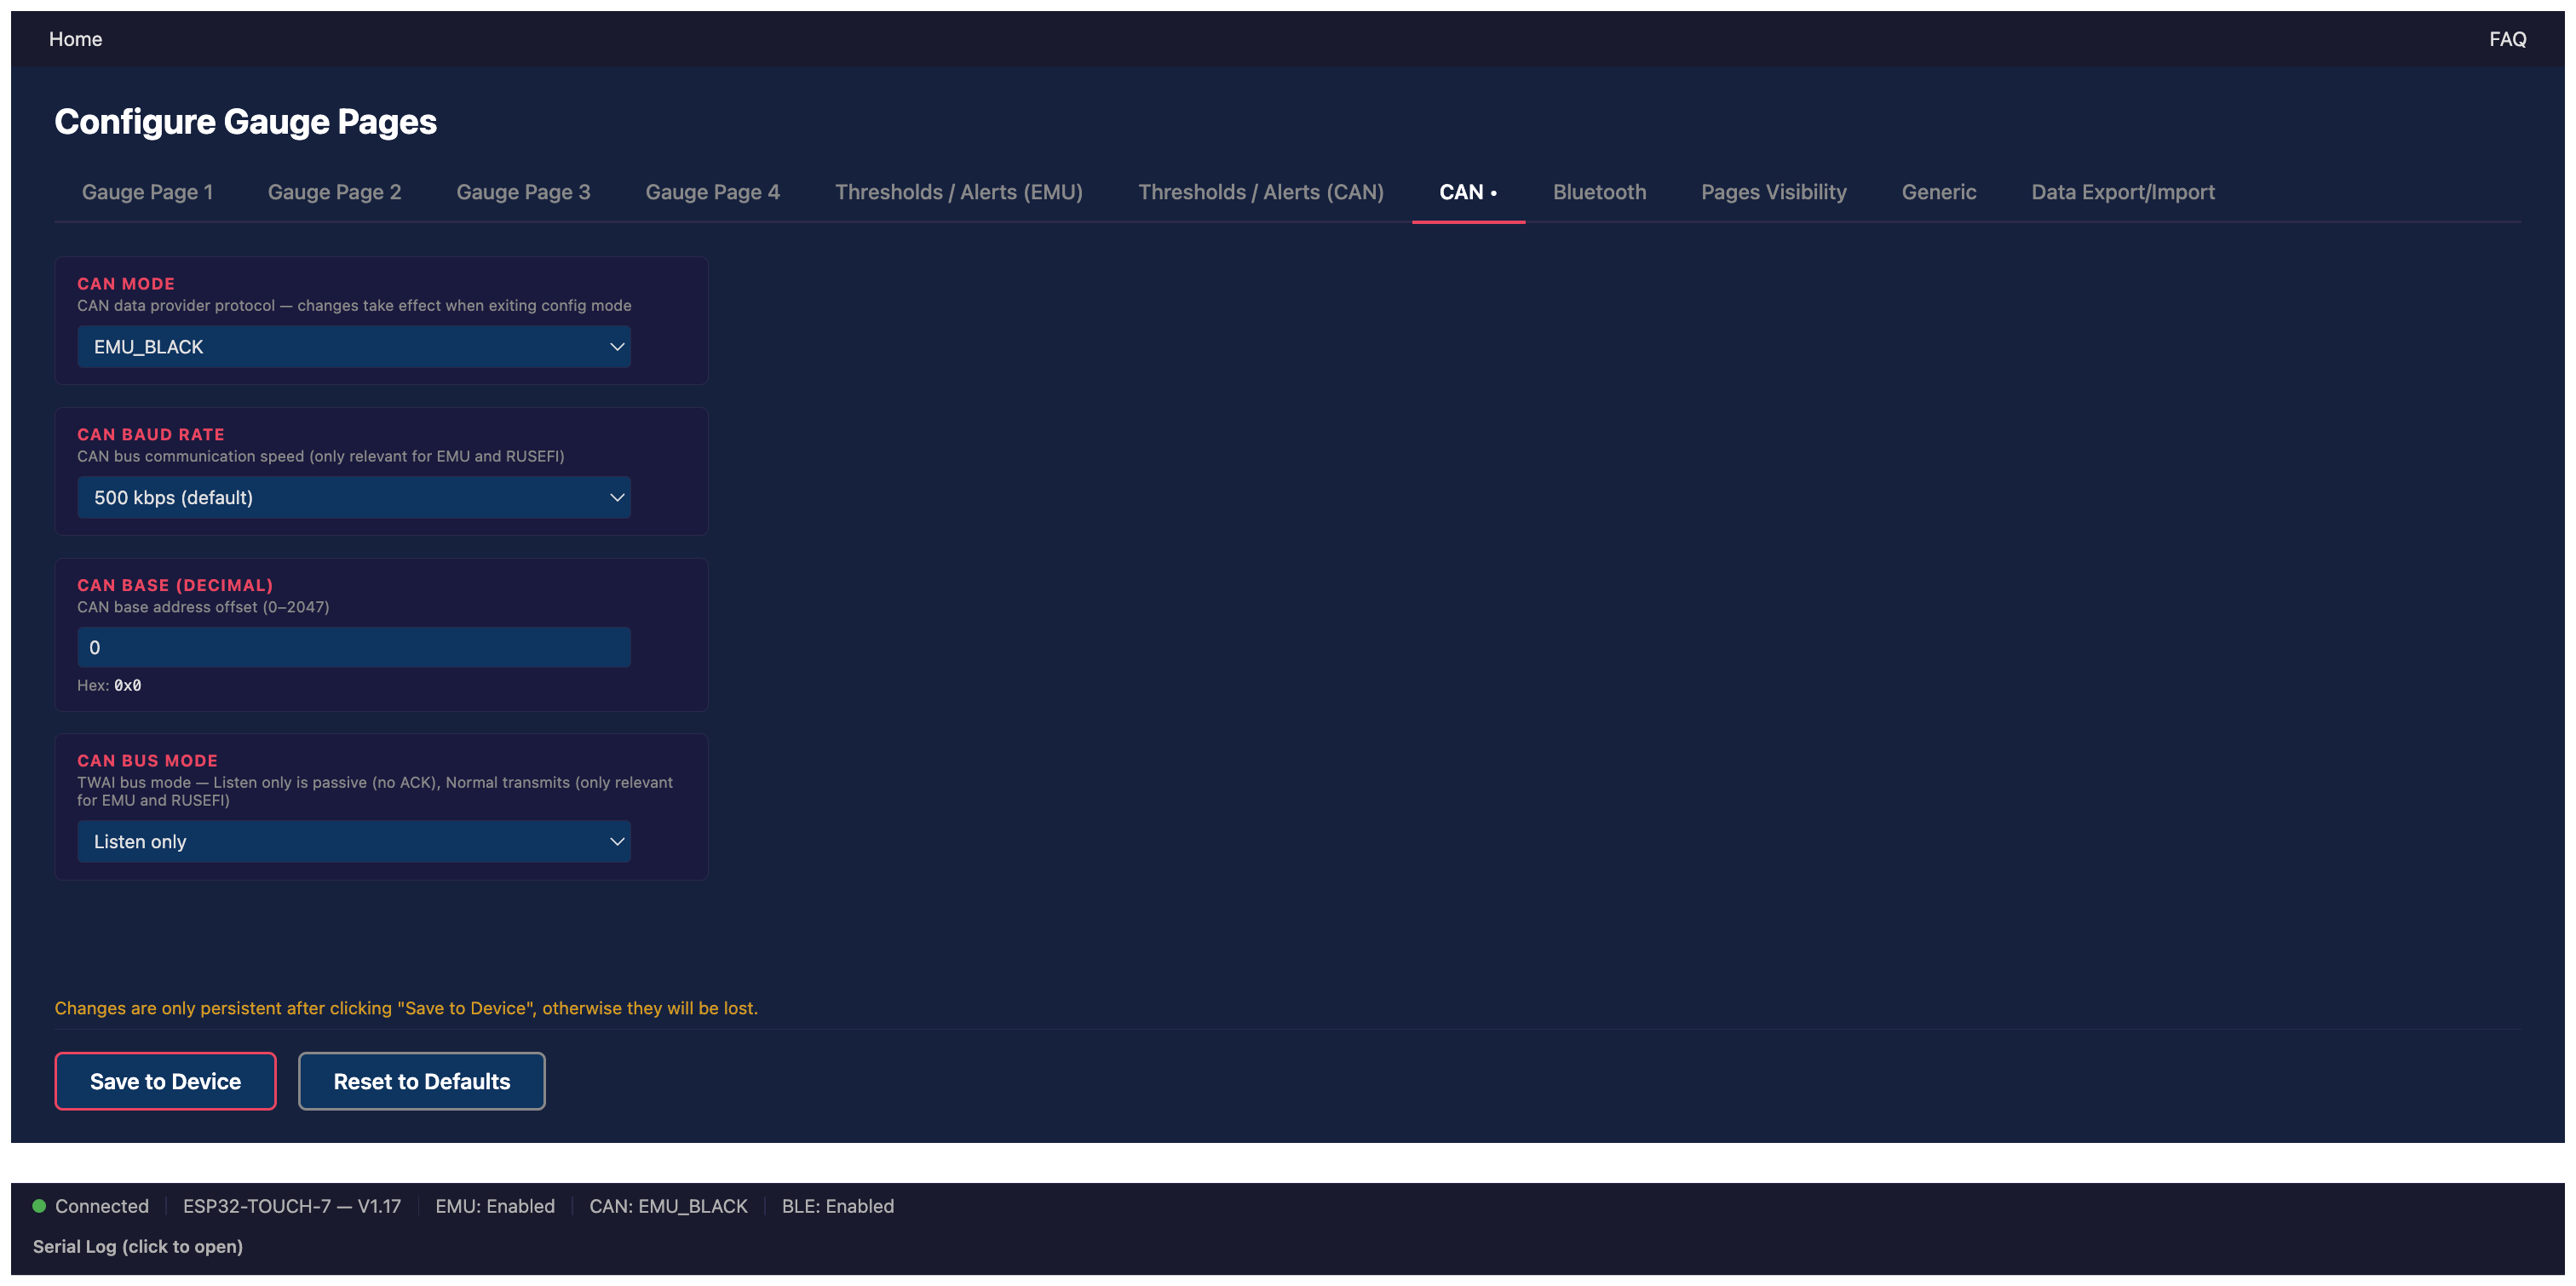Viewport: 2576px width, 1286px height.
Task: Open the Bluetooth tab
Action: tap(1599, 192)
